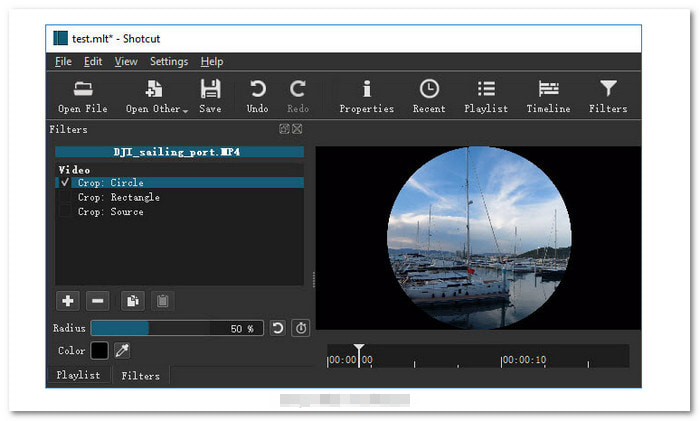Click the Video section header in filter list

pos(74,170)
